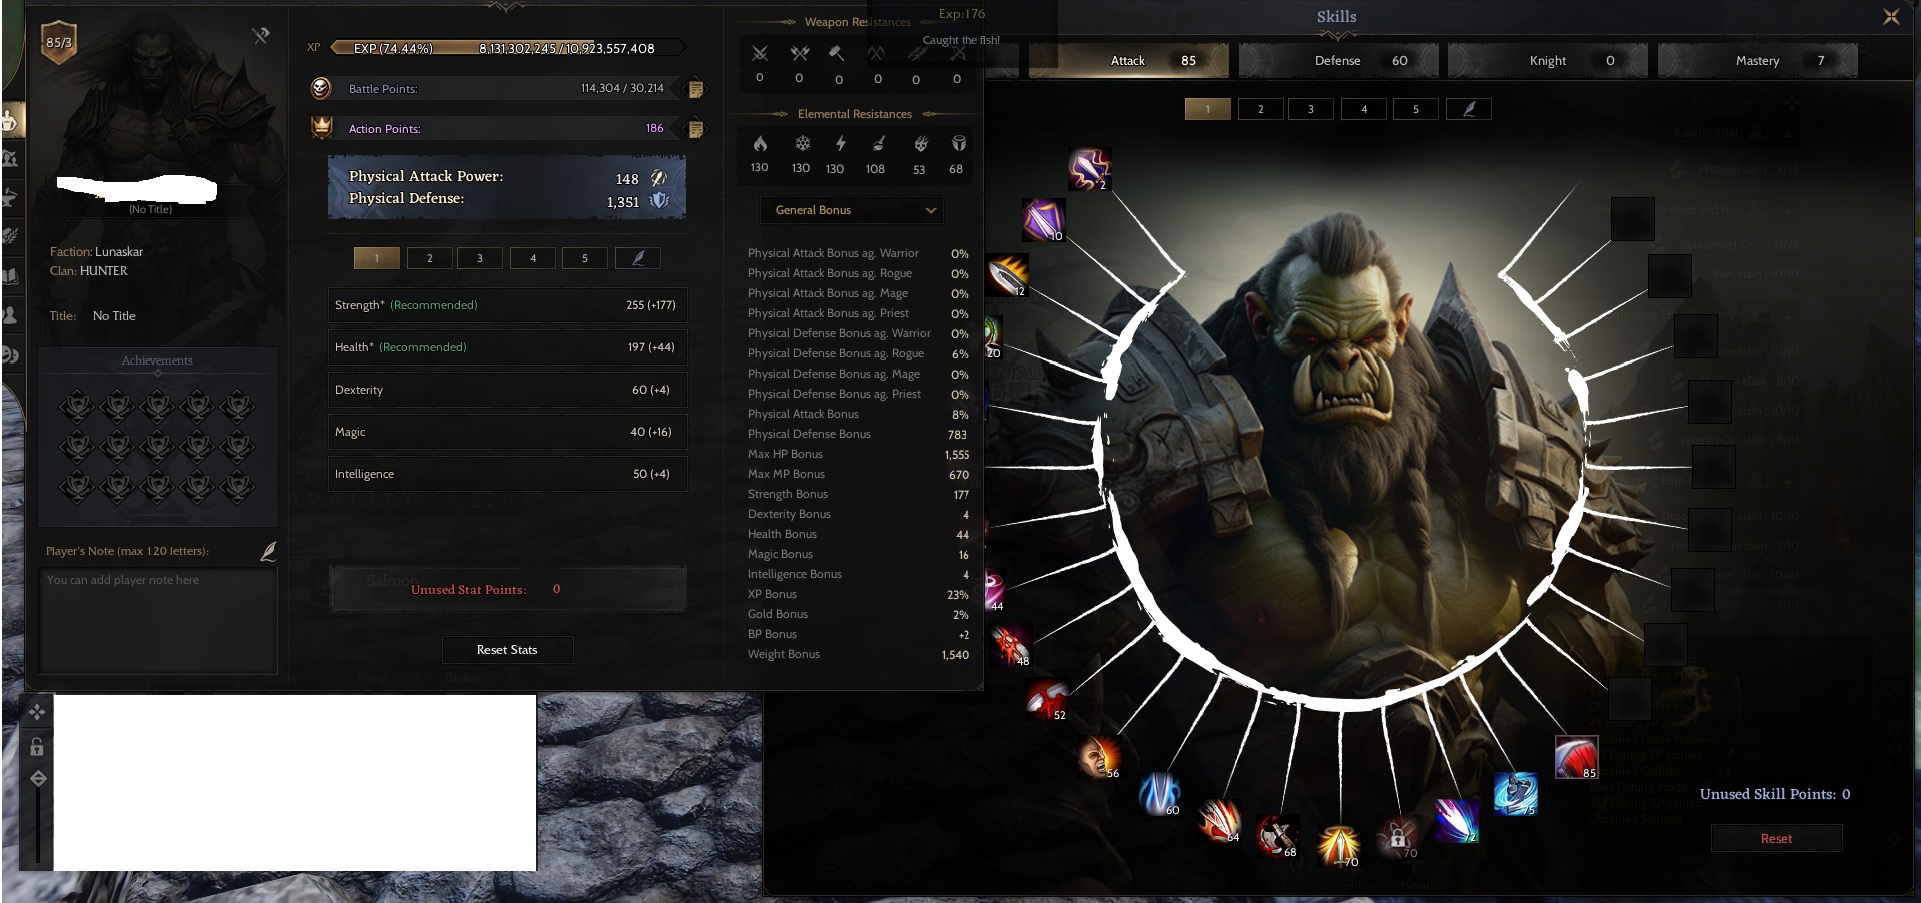Open the Battle Points log scroll icon
The image size is (1921, 903).
point(696,89)
